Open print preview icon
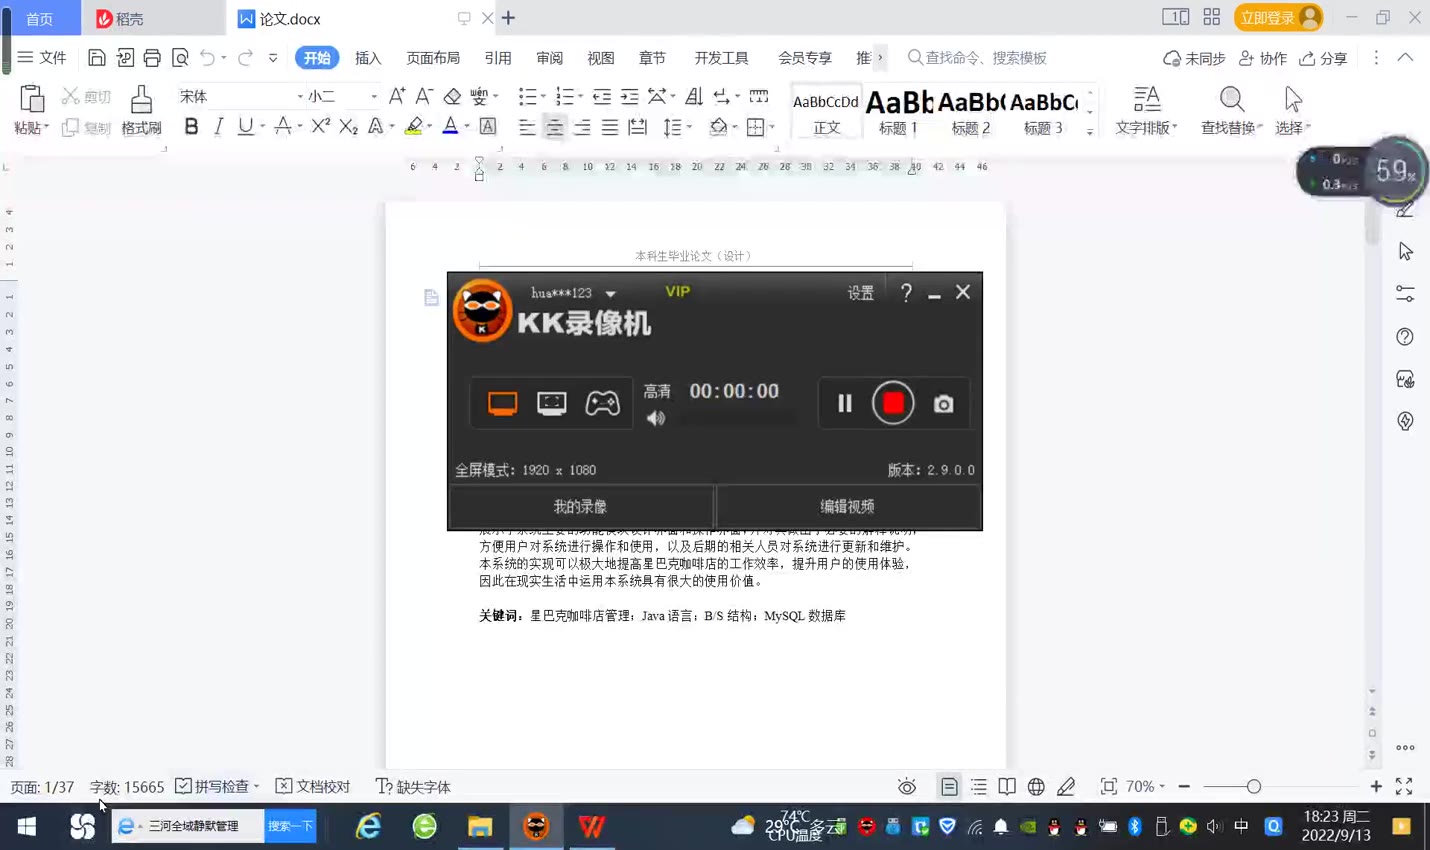 click(180, 58)
